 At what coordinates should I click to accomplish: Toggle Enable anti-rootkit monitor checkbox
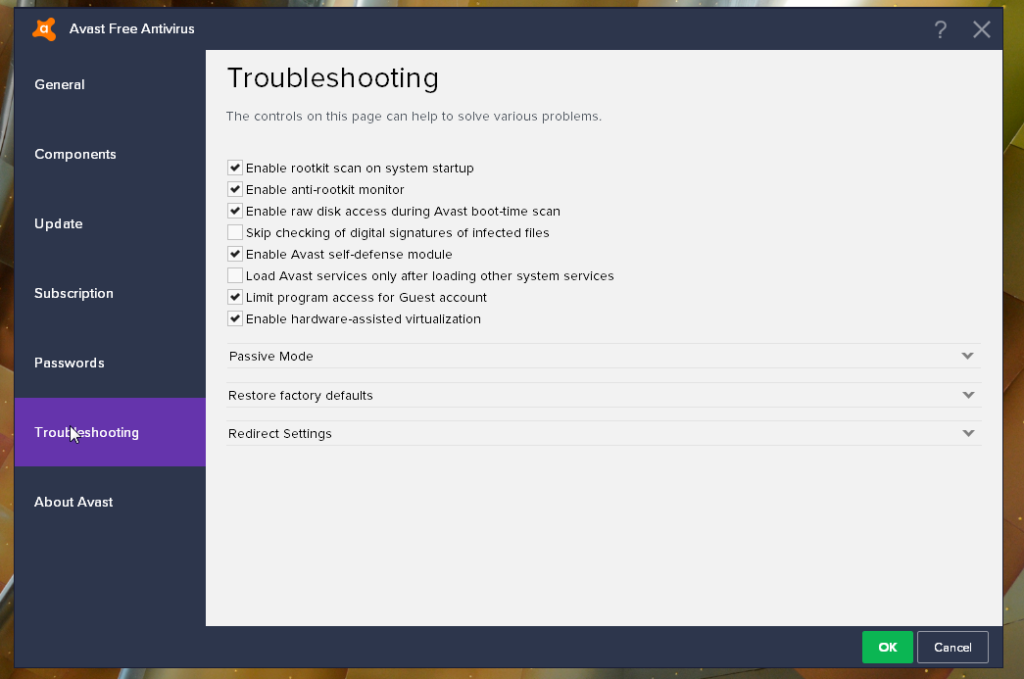(x=235, y=189)
